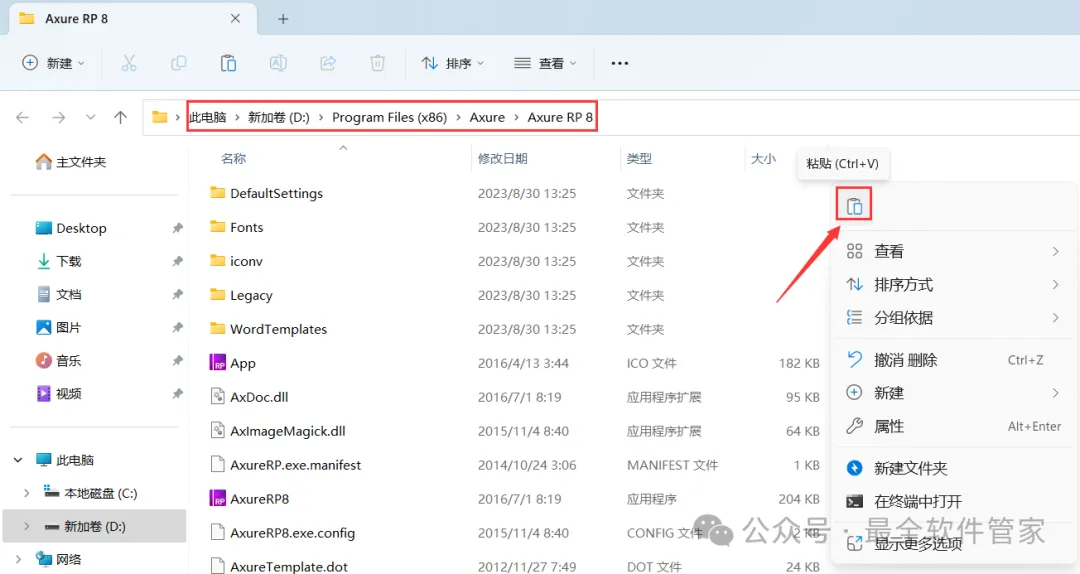The width and height of the screenshot is (1080, 574).
Task: Click the Delete trash icon in toolbar
Action: point(377,63)
